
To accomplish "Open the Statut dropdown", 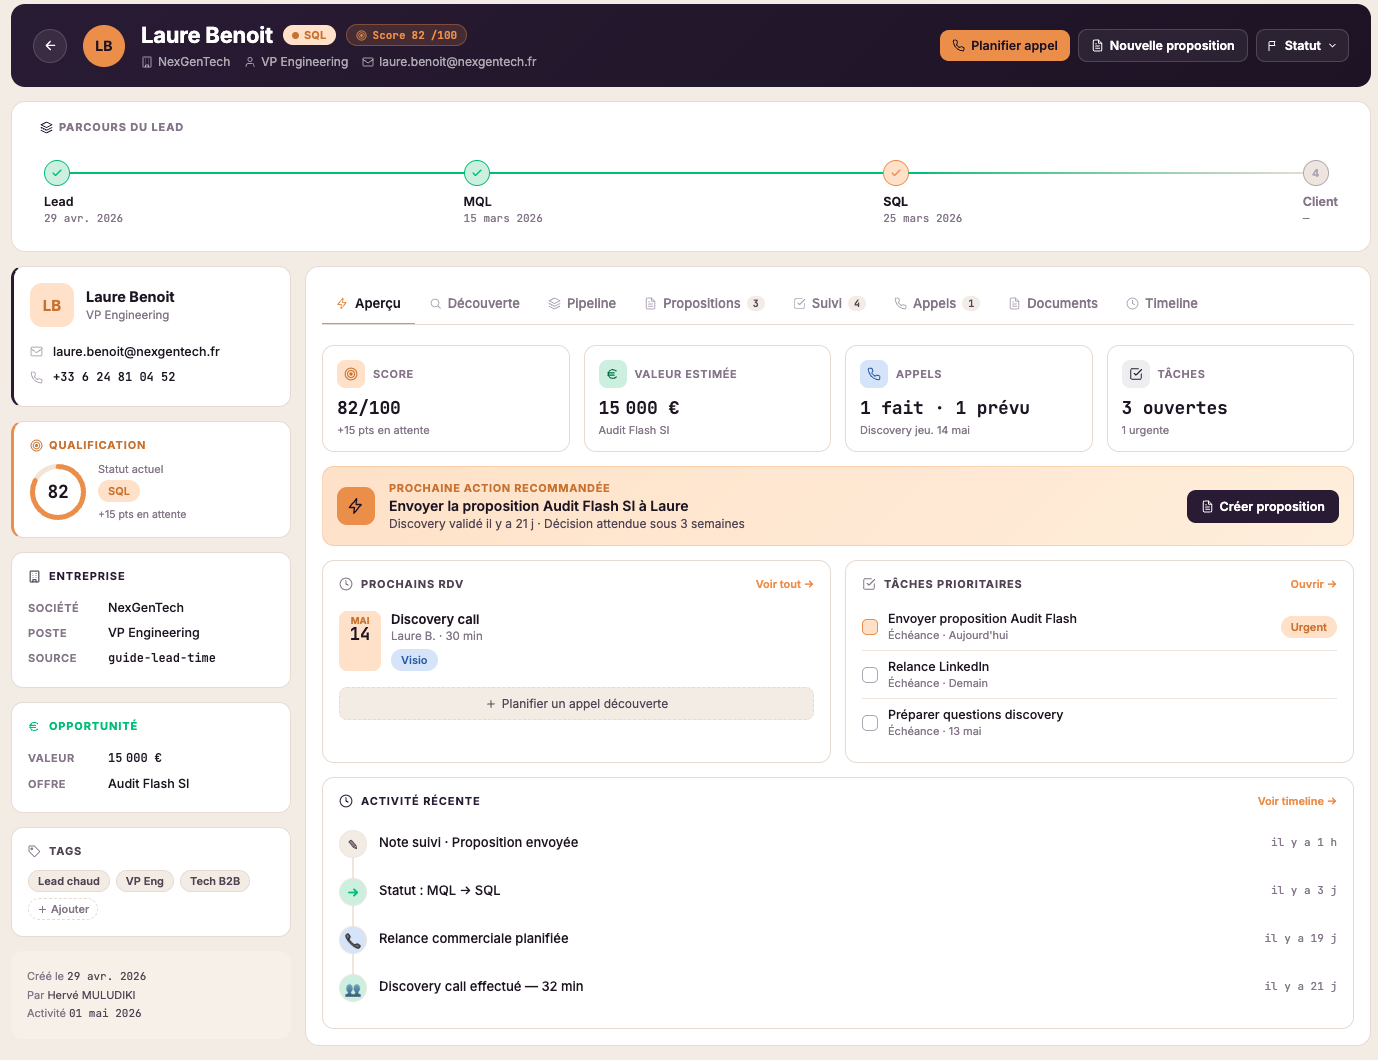I will tap(1302, 46).
